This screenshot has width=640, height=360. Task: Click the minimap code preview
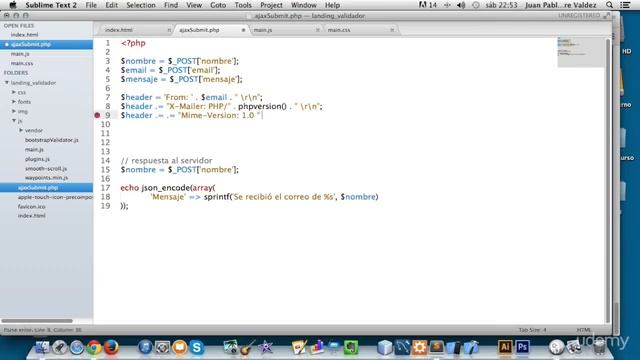click(581, 52)
